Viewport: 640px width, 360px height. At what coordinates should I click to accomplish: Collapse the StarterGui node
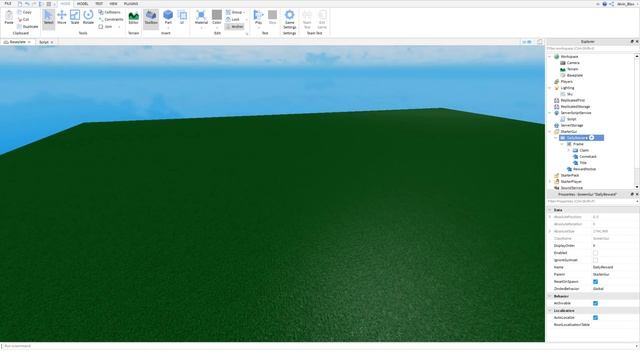(x=550, y=131)
